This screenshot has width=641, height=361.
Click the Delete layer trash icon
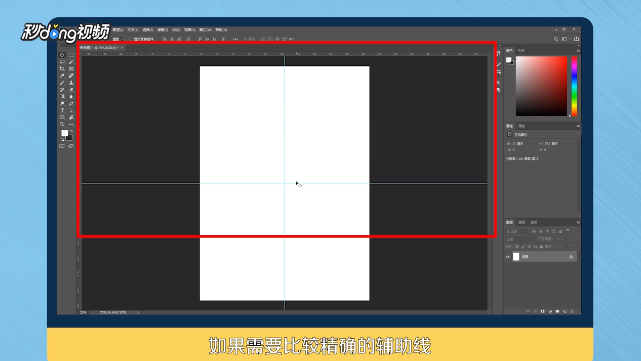point(572,312)
